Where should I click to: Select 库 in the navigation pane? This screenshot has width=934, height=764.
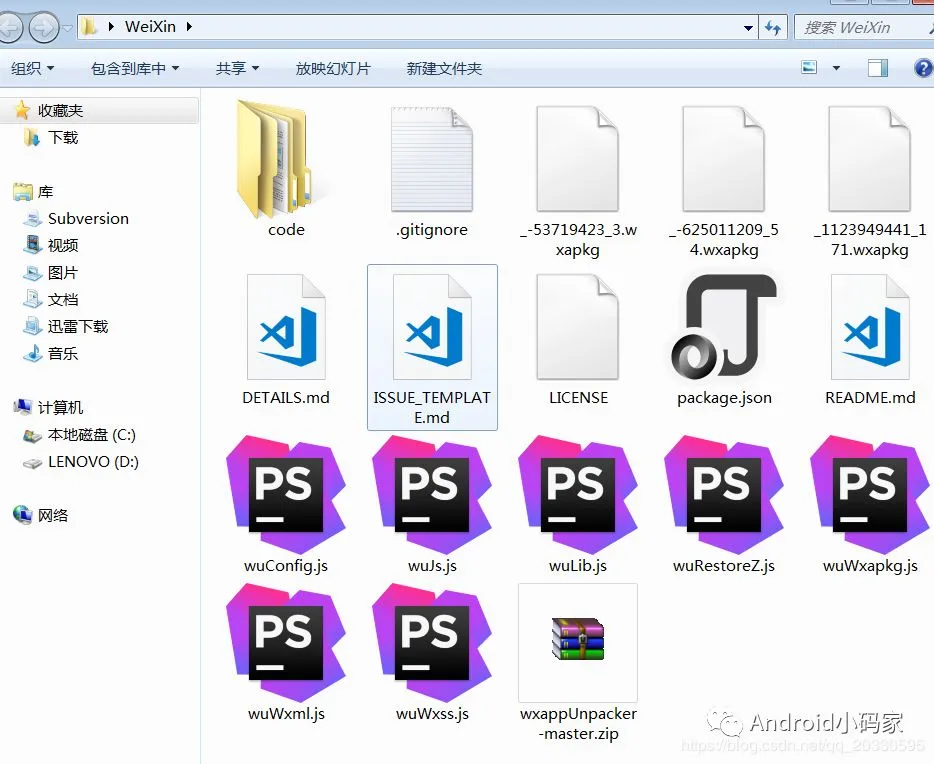(x=45, y=192)
